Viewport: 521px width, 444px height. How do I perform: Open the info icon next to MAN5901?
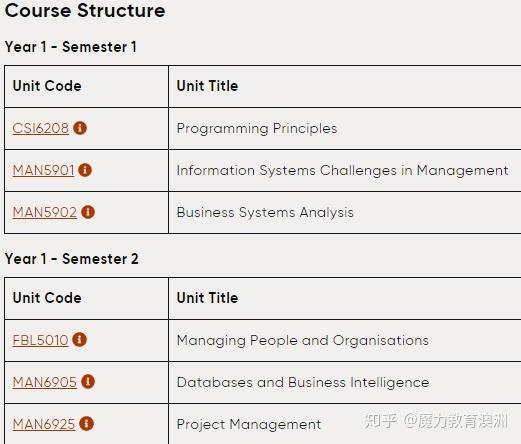[85, 170]
